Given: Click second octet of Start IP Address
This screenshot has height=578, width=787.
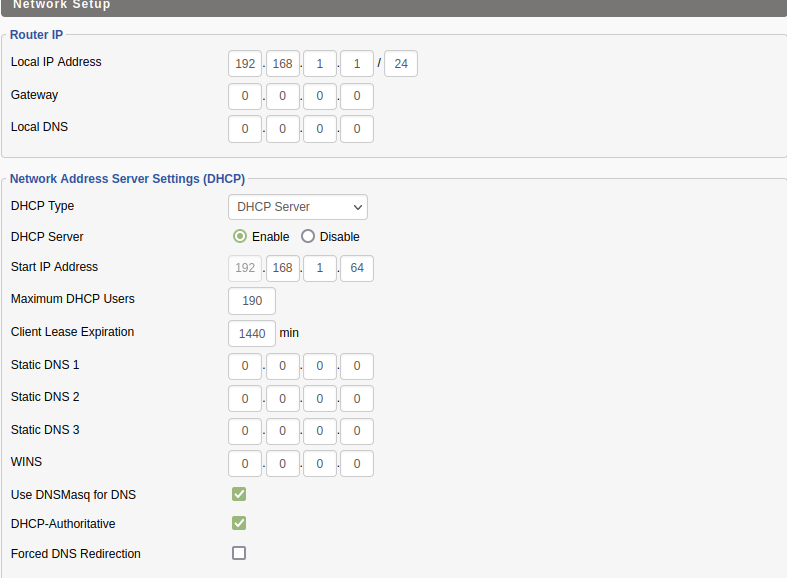Looking at the screenshot, I should pos(283,268).
